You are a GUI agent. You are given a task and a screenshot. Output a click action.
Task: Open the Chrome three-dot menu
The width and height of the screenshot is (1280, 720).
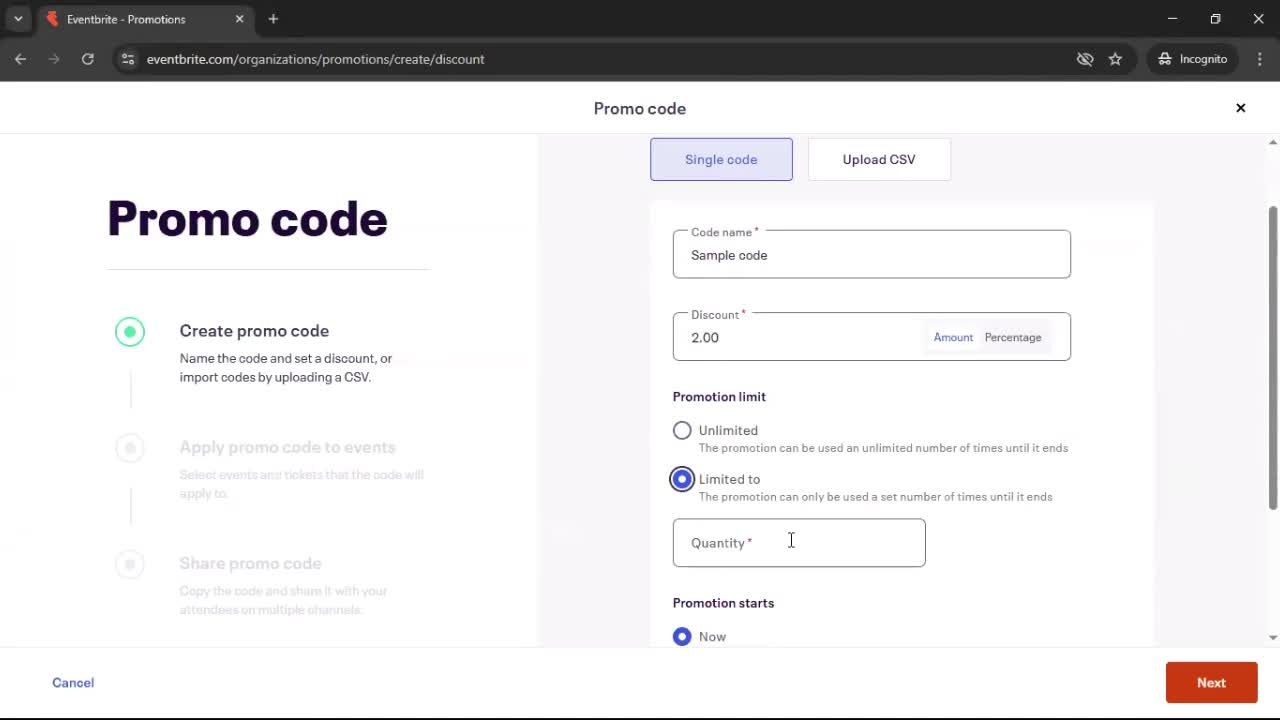coord(1260,59)
